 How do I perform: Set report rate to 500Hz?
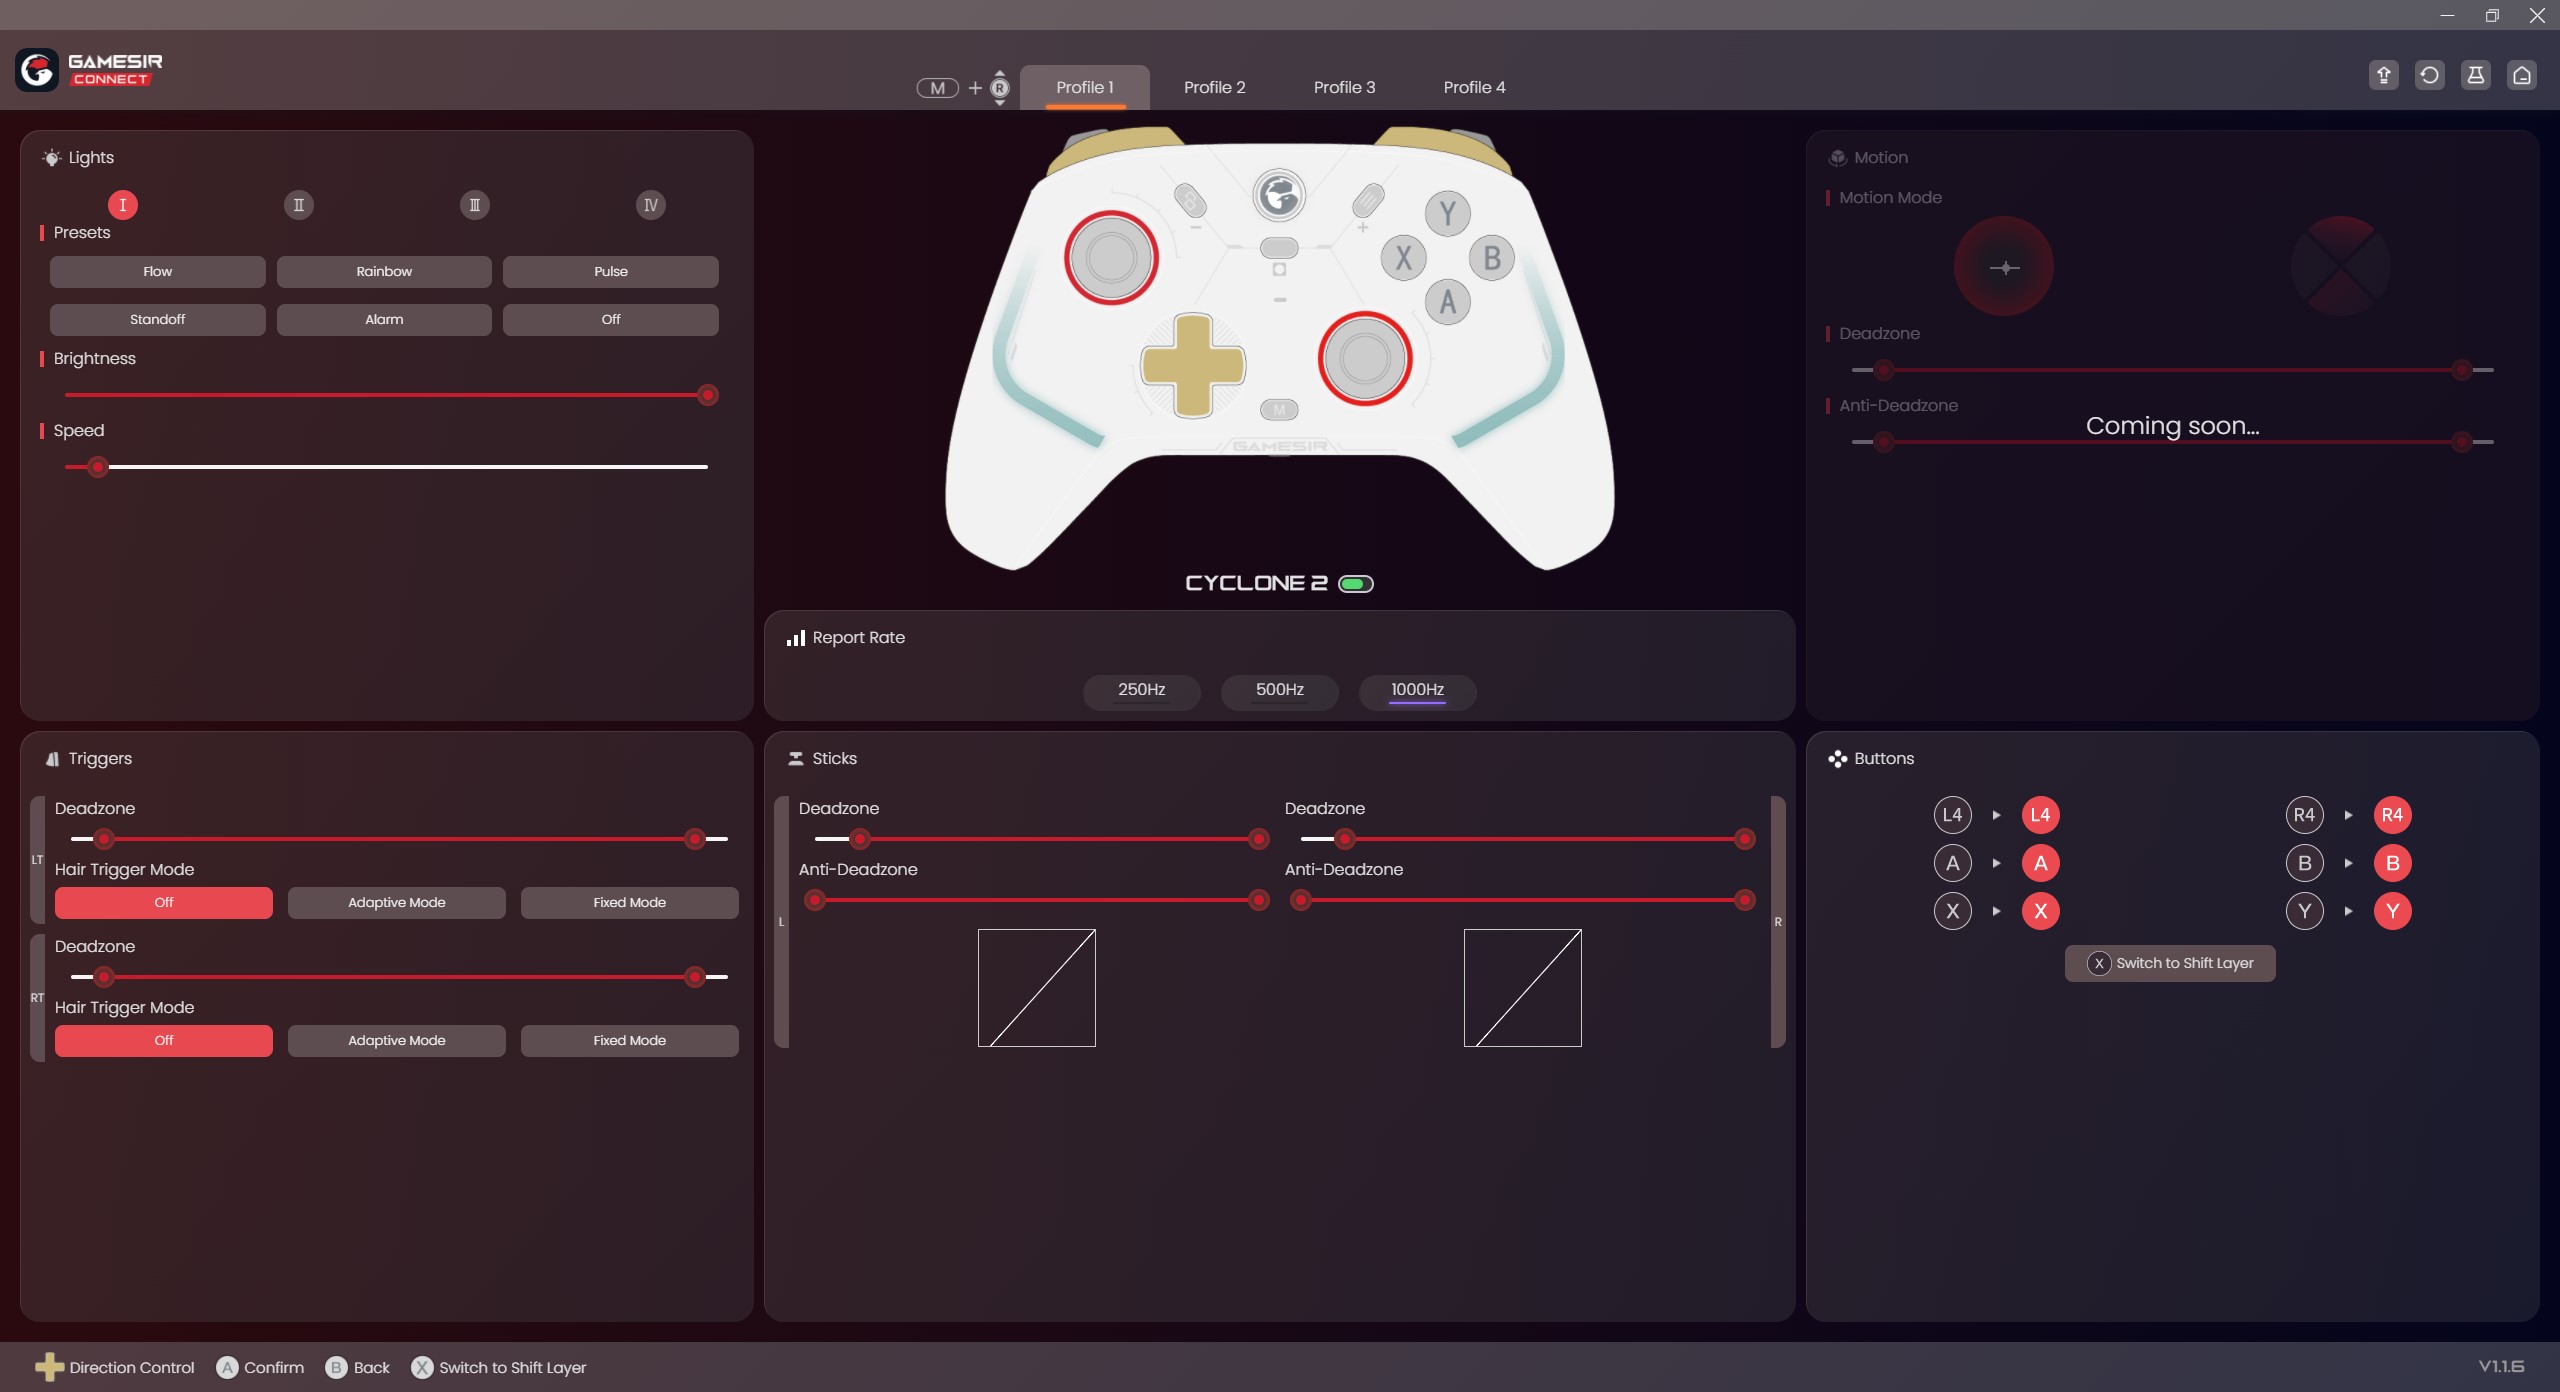tap(1280, 690)
